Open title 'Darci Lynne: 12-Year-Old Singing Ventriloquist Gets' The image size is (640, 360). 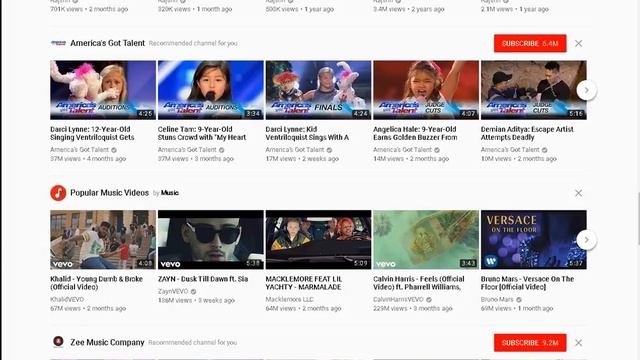coord(92,133)
